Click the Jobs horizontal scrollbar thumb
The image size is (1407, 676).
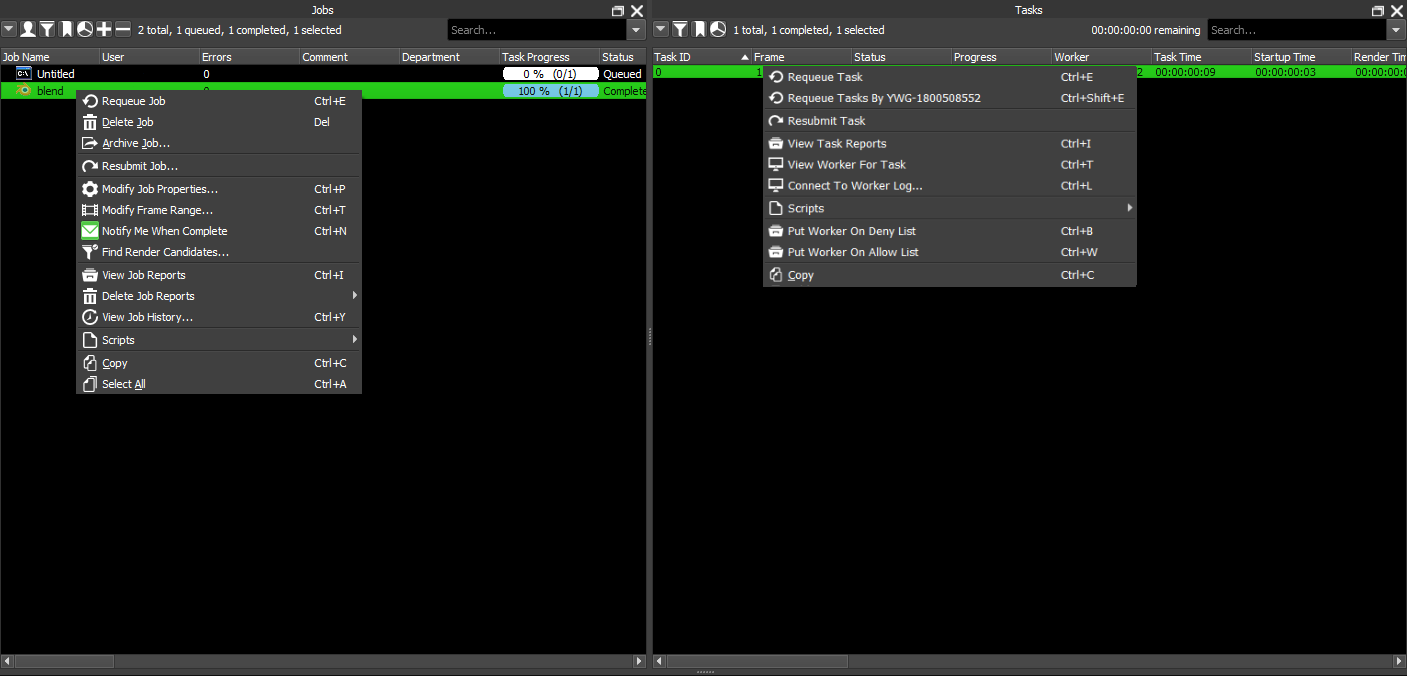tap(64, 661)
